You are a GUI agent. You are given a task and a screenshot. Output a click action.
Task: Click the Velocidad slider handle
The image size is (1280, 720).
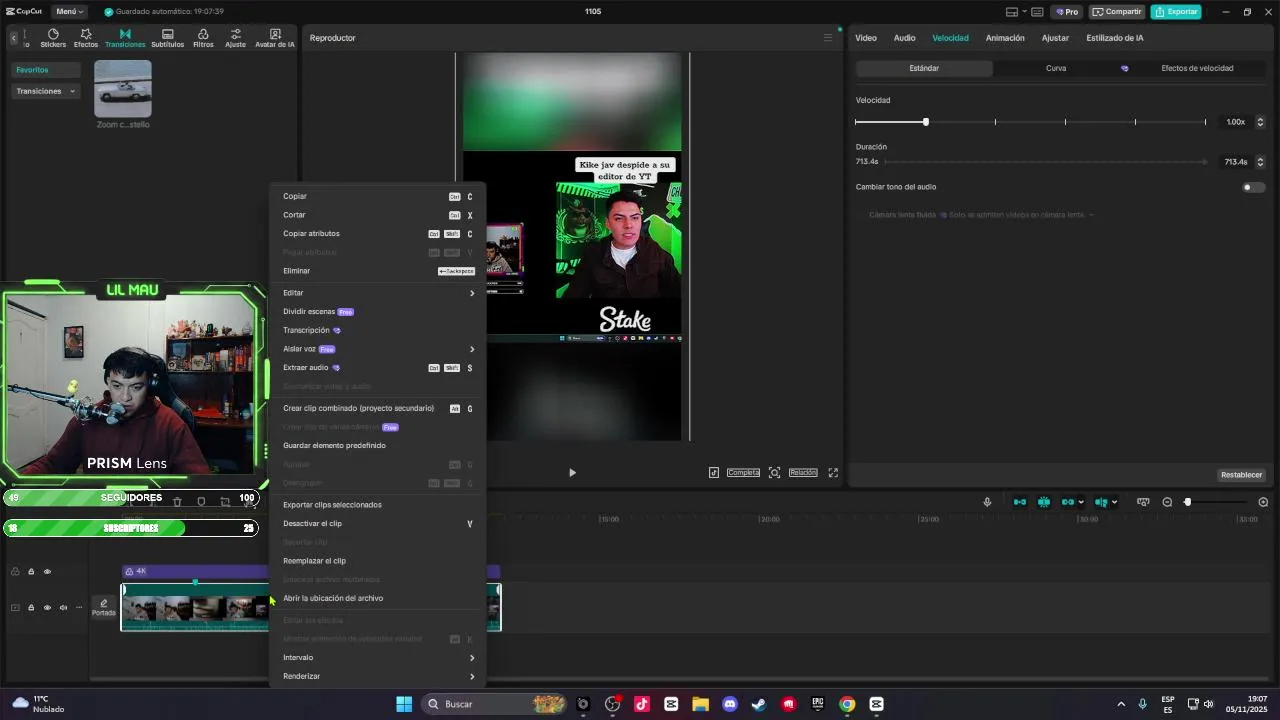pyautogui.click(x=926, y=122)
